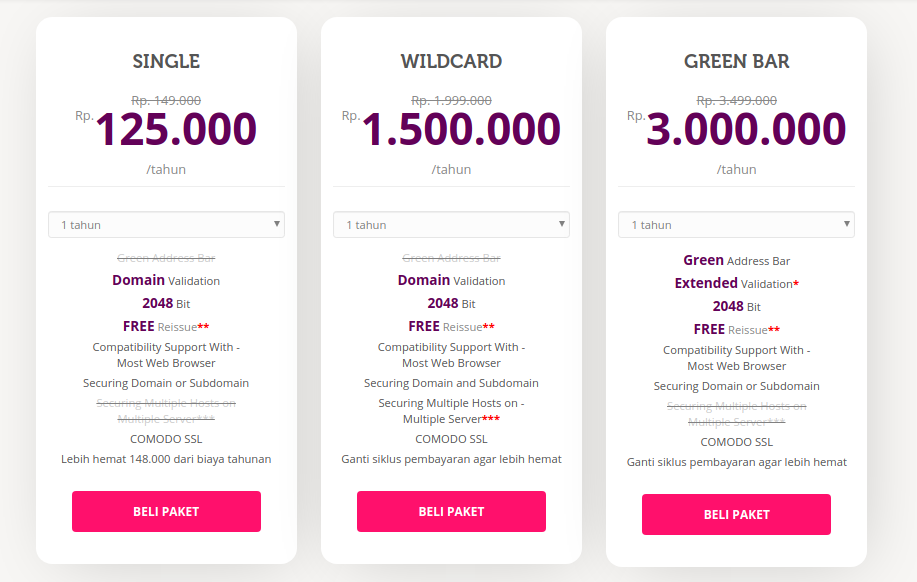Click dropdown arrow in GREEN BAR plan selector
This screenshot has height=582, width=917.
846,224
